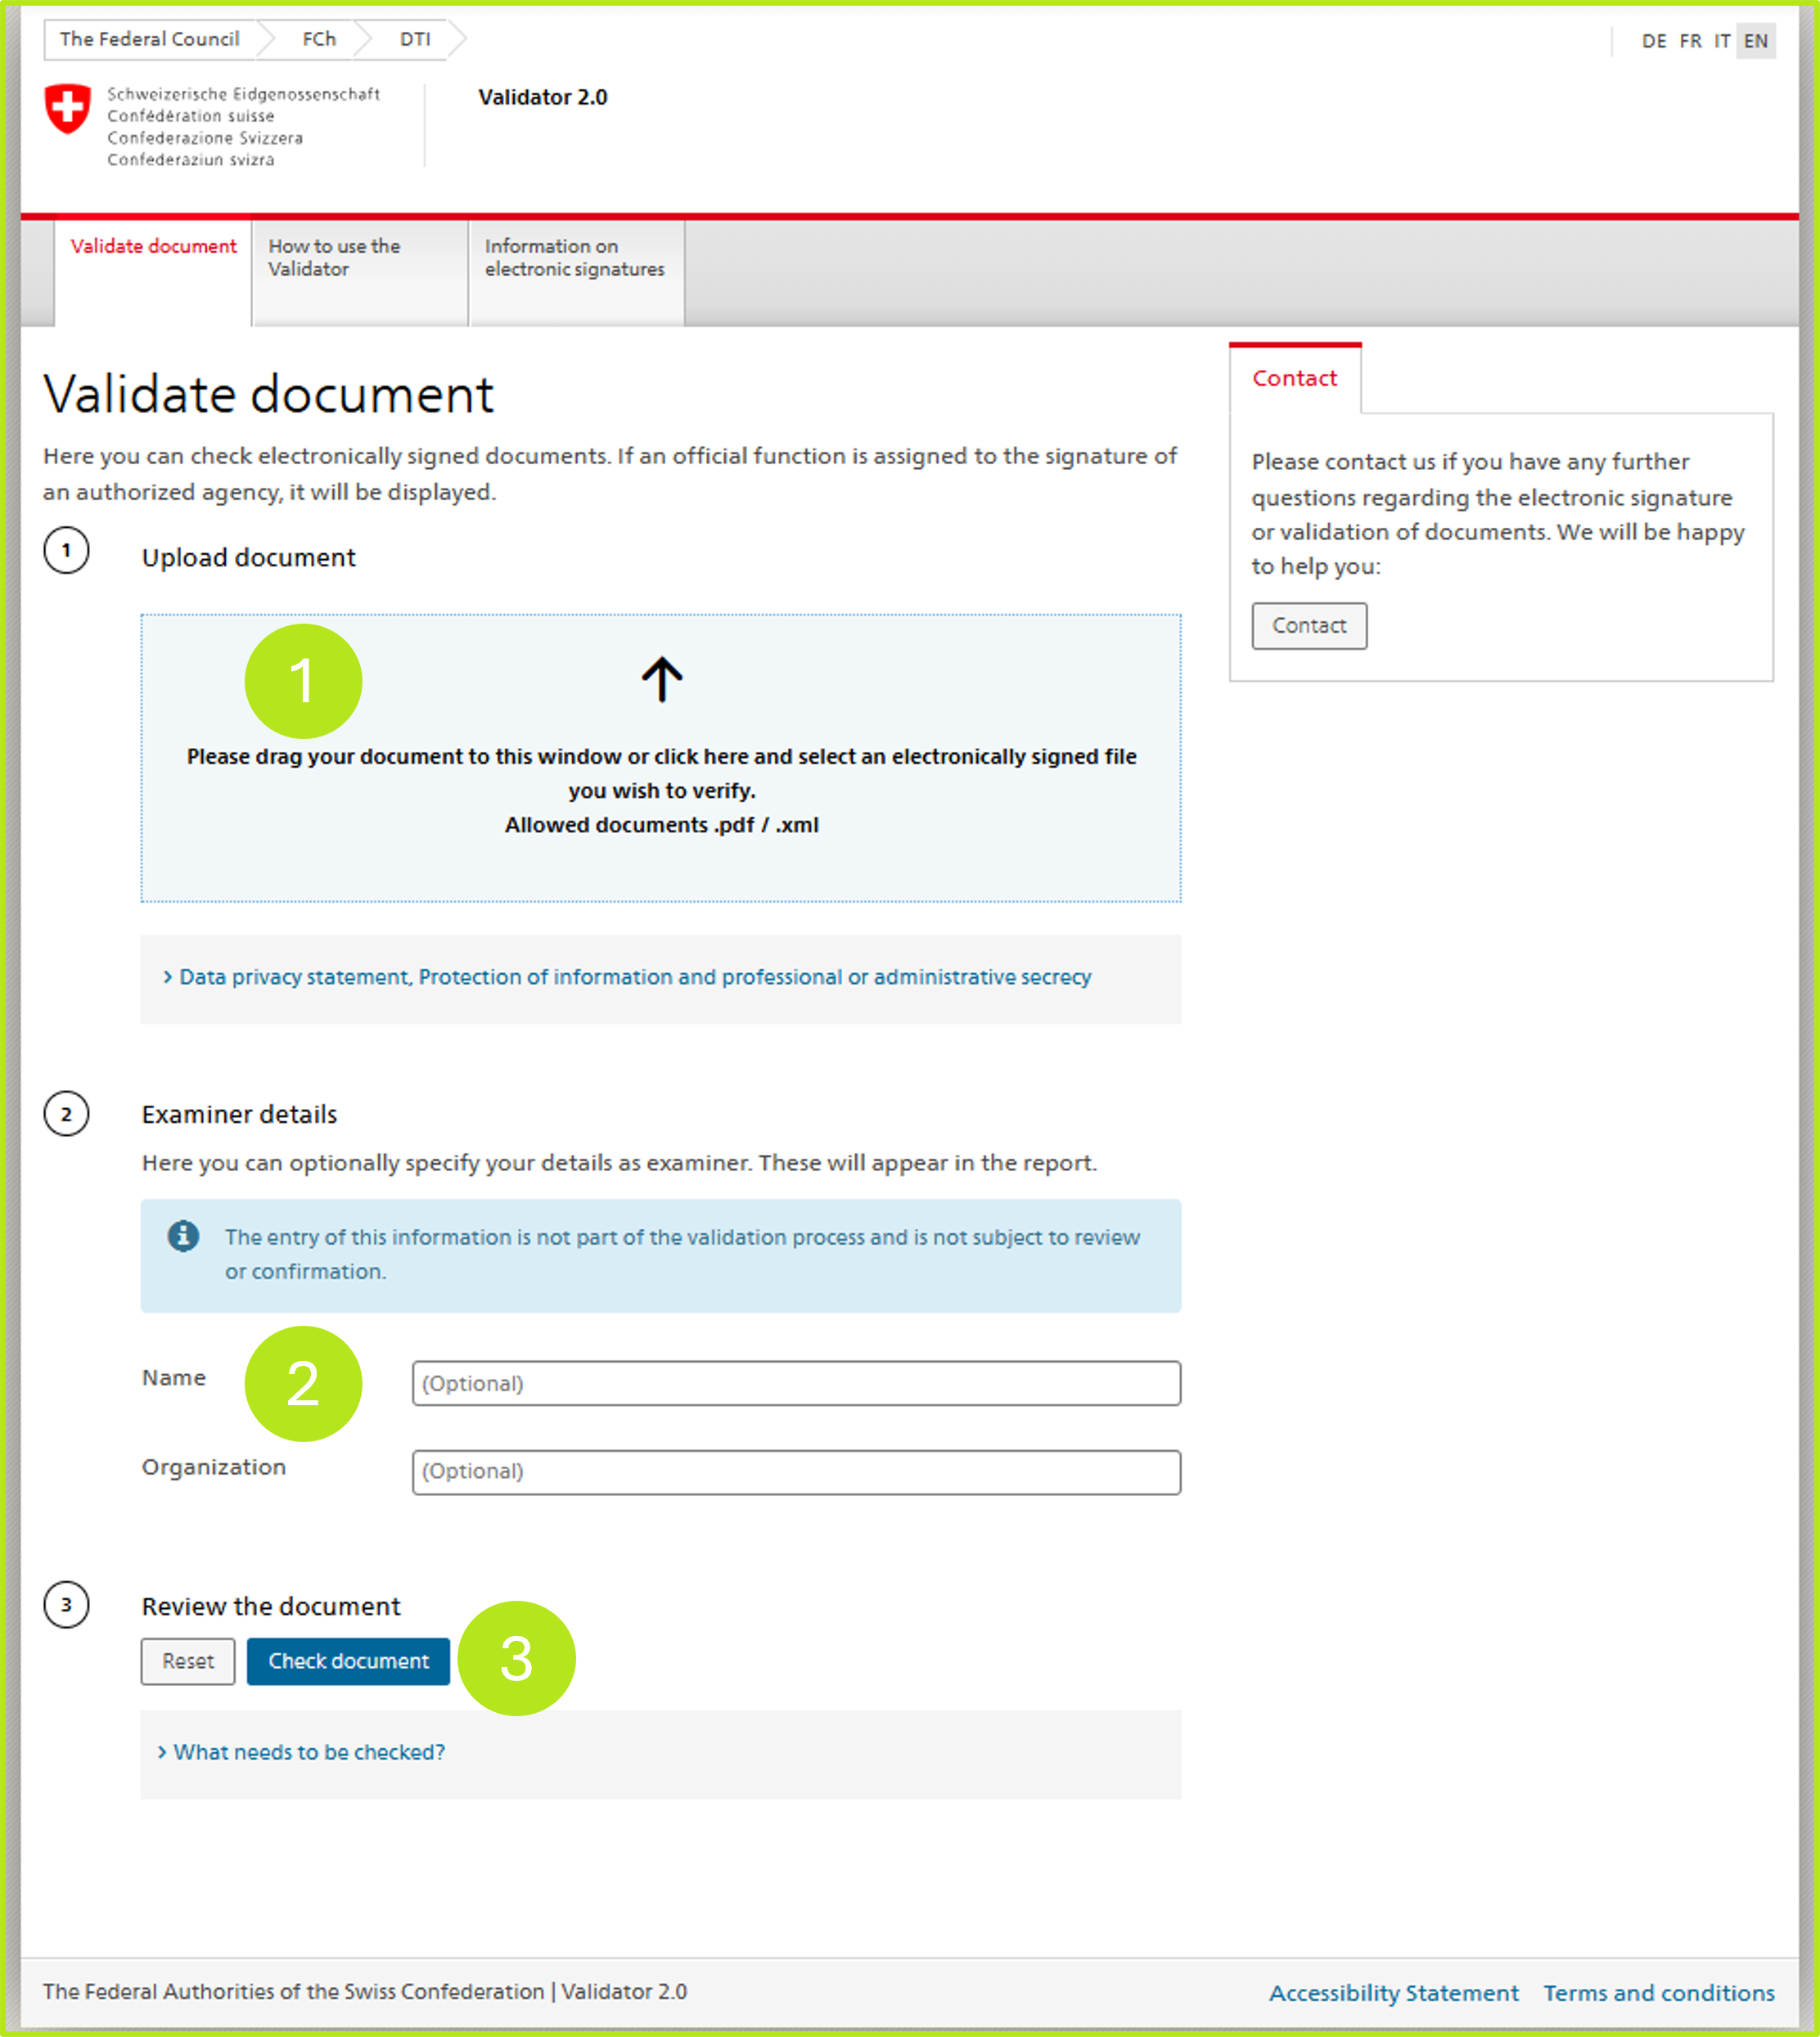Click the Review the document step 3 circle
This screenshot has height=2037, width=1820.
[66, 1605]
